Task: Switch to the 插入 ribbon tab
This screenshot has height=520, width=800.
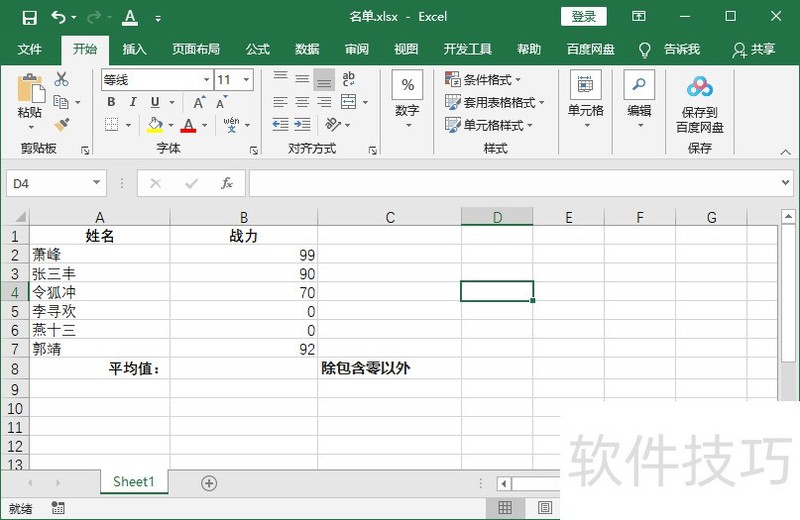Action: coord(134,49)
